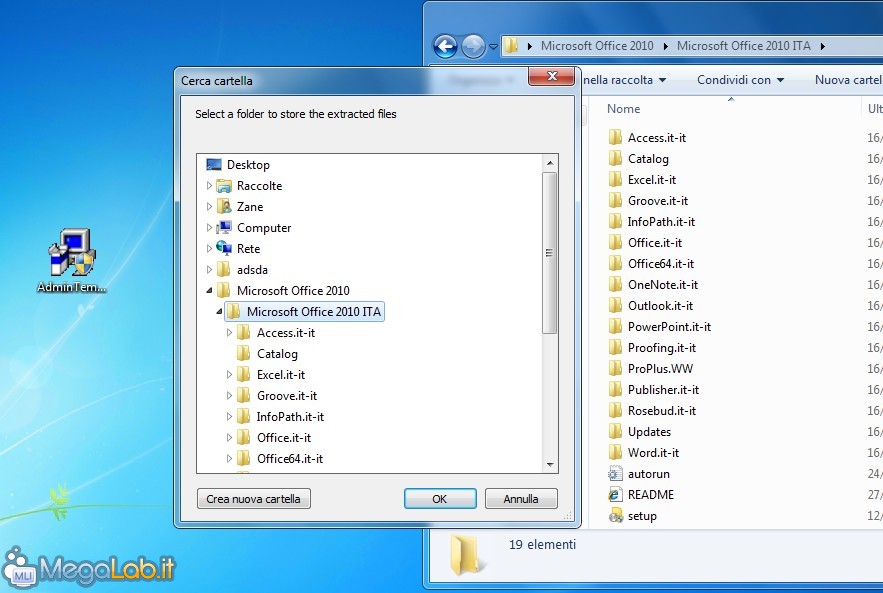Image resolution: width=883 pixels, height=593 pixels.
Task: Click the Office64.it-it folder icon in dialog tree
Action: click(244, 458)
